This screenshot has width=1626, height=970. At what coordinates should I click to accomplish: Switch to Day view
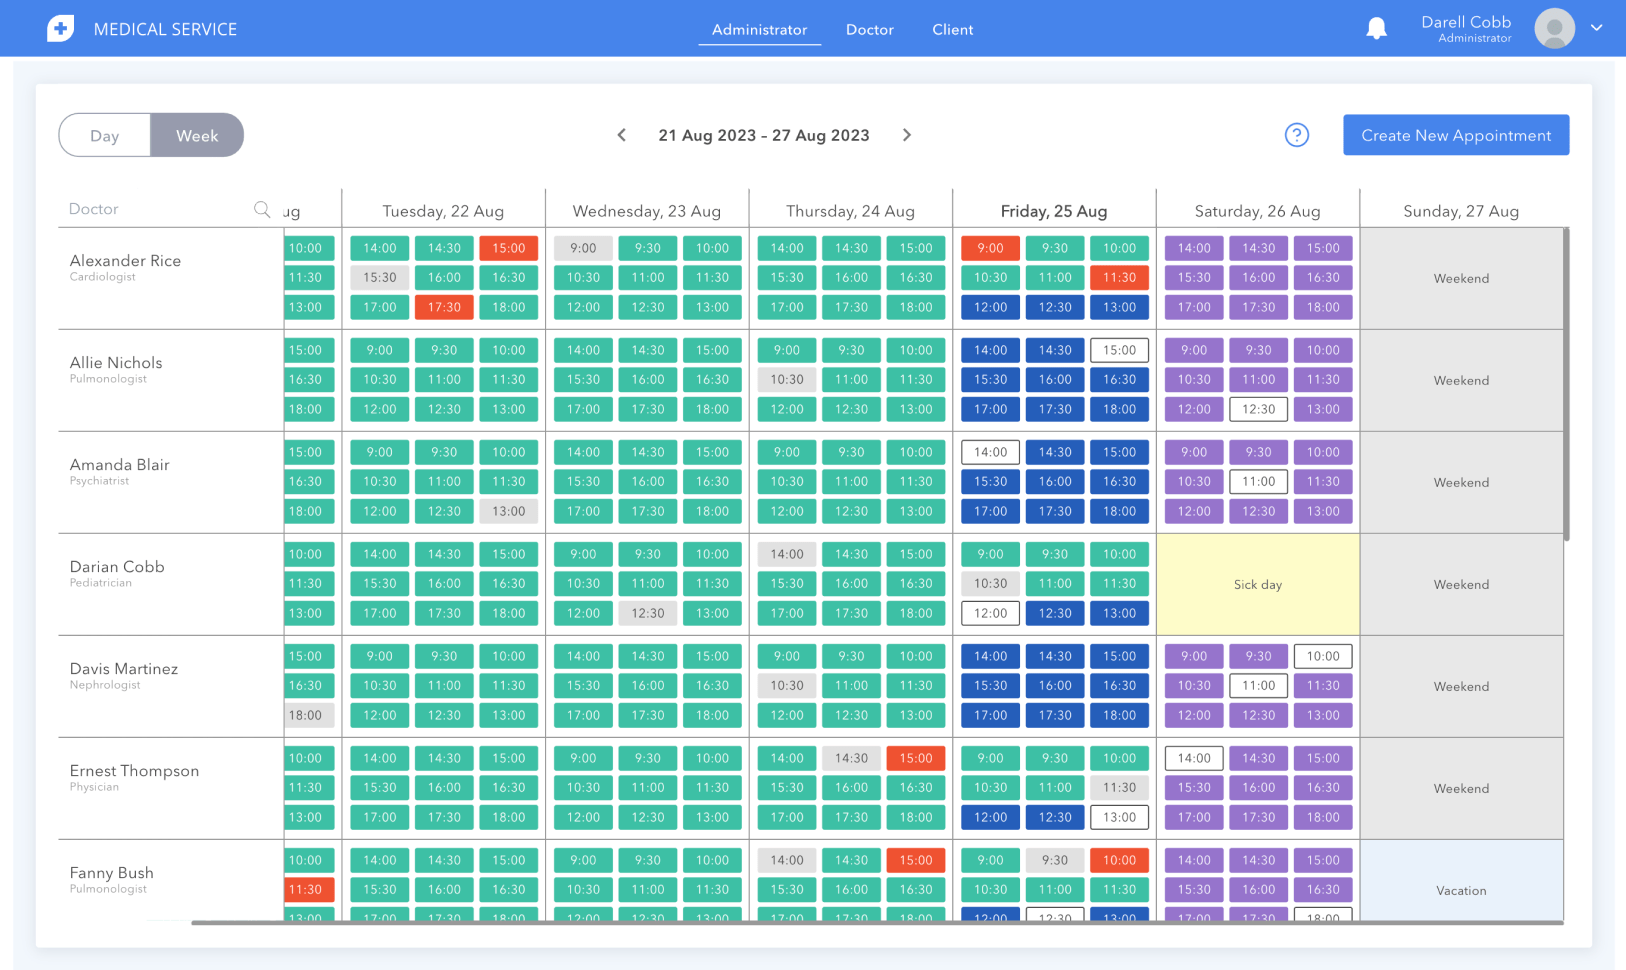click(x=105, y=136)
